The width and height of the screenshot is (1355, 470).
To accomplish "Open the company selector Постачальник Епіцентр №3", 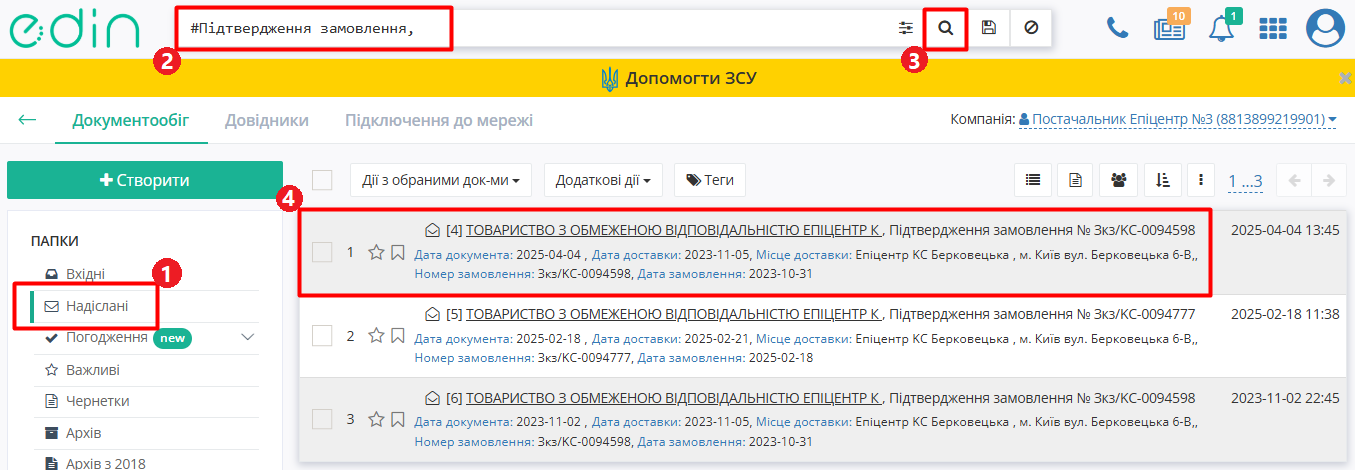I will pos(1178,119).
